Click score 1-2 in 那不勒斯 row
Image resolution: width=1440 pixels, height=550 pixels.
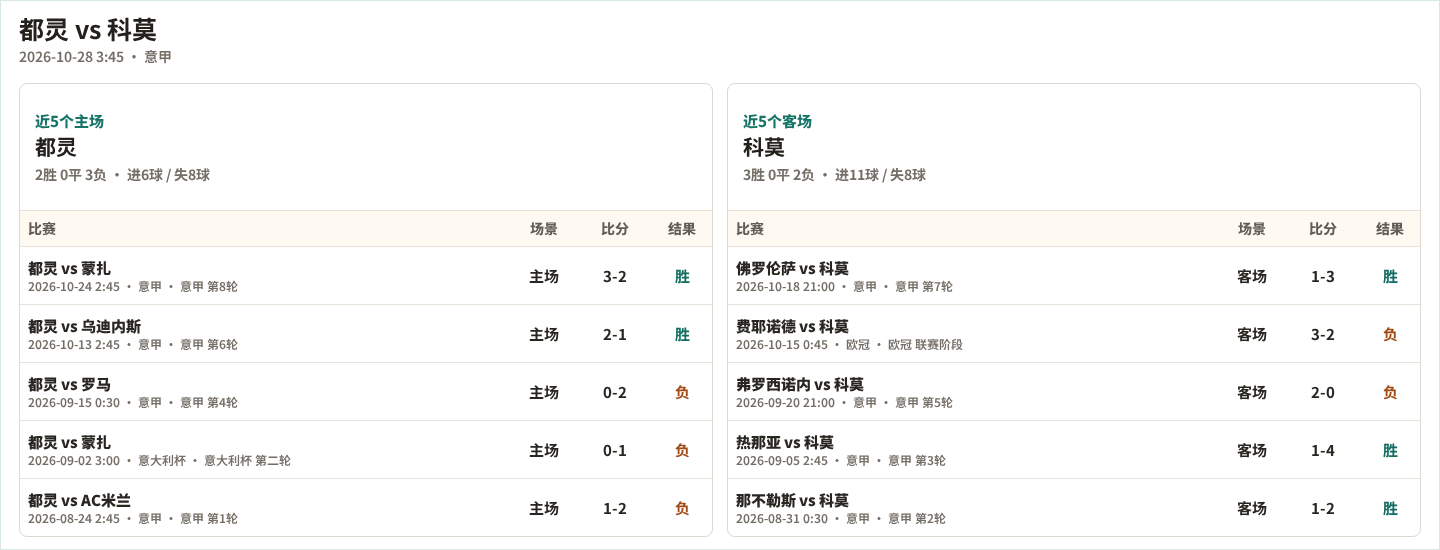pyautogui.click(x=1323, y=508)
